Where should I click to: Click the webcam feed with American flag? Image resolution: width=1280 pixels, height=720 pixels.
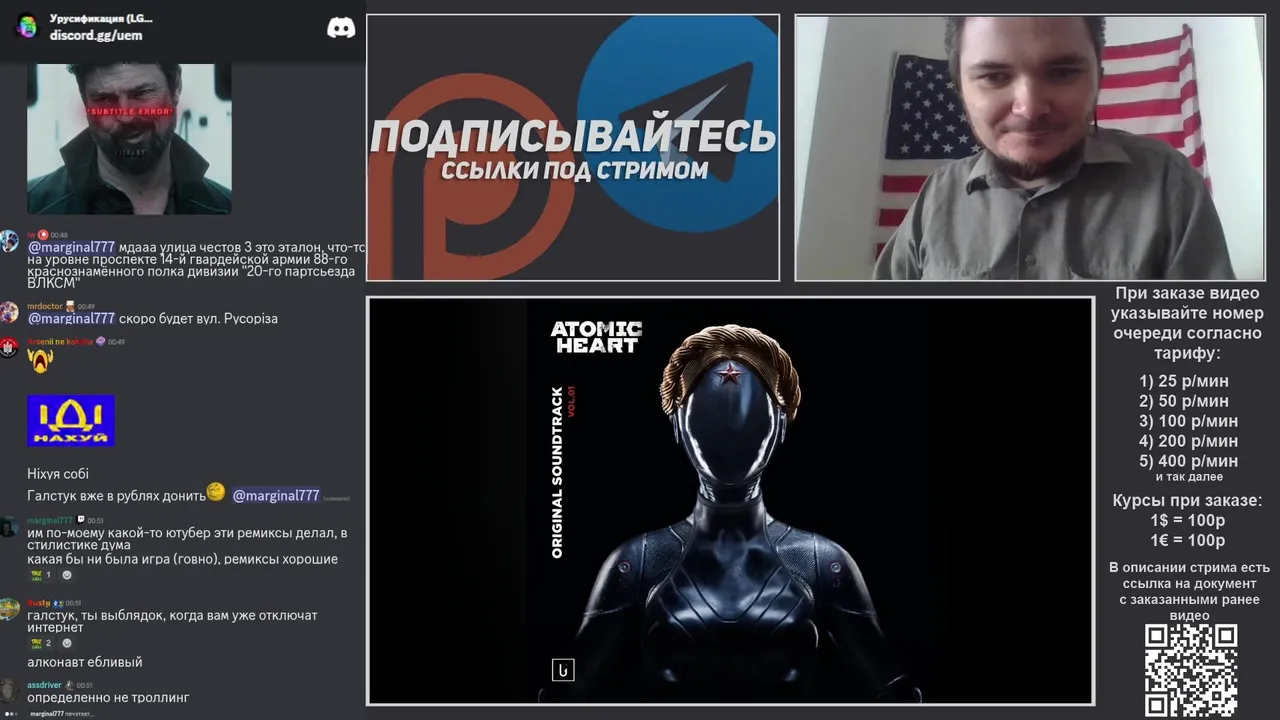(x=1030, y=148)
